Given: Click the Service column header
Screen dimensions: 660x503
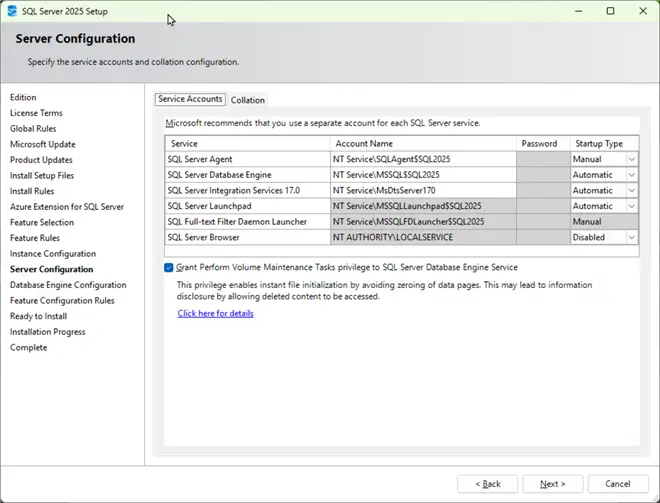Looking at the screenshot, I should (x=248, y=144).
